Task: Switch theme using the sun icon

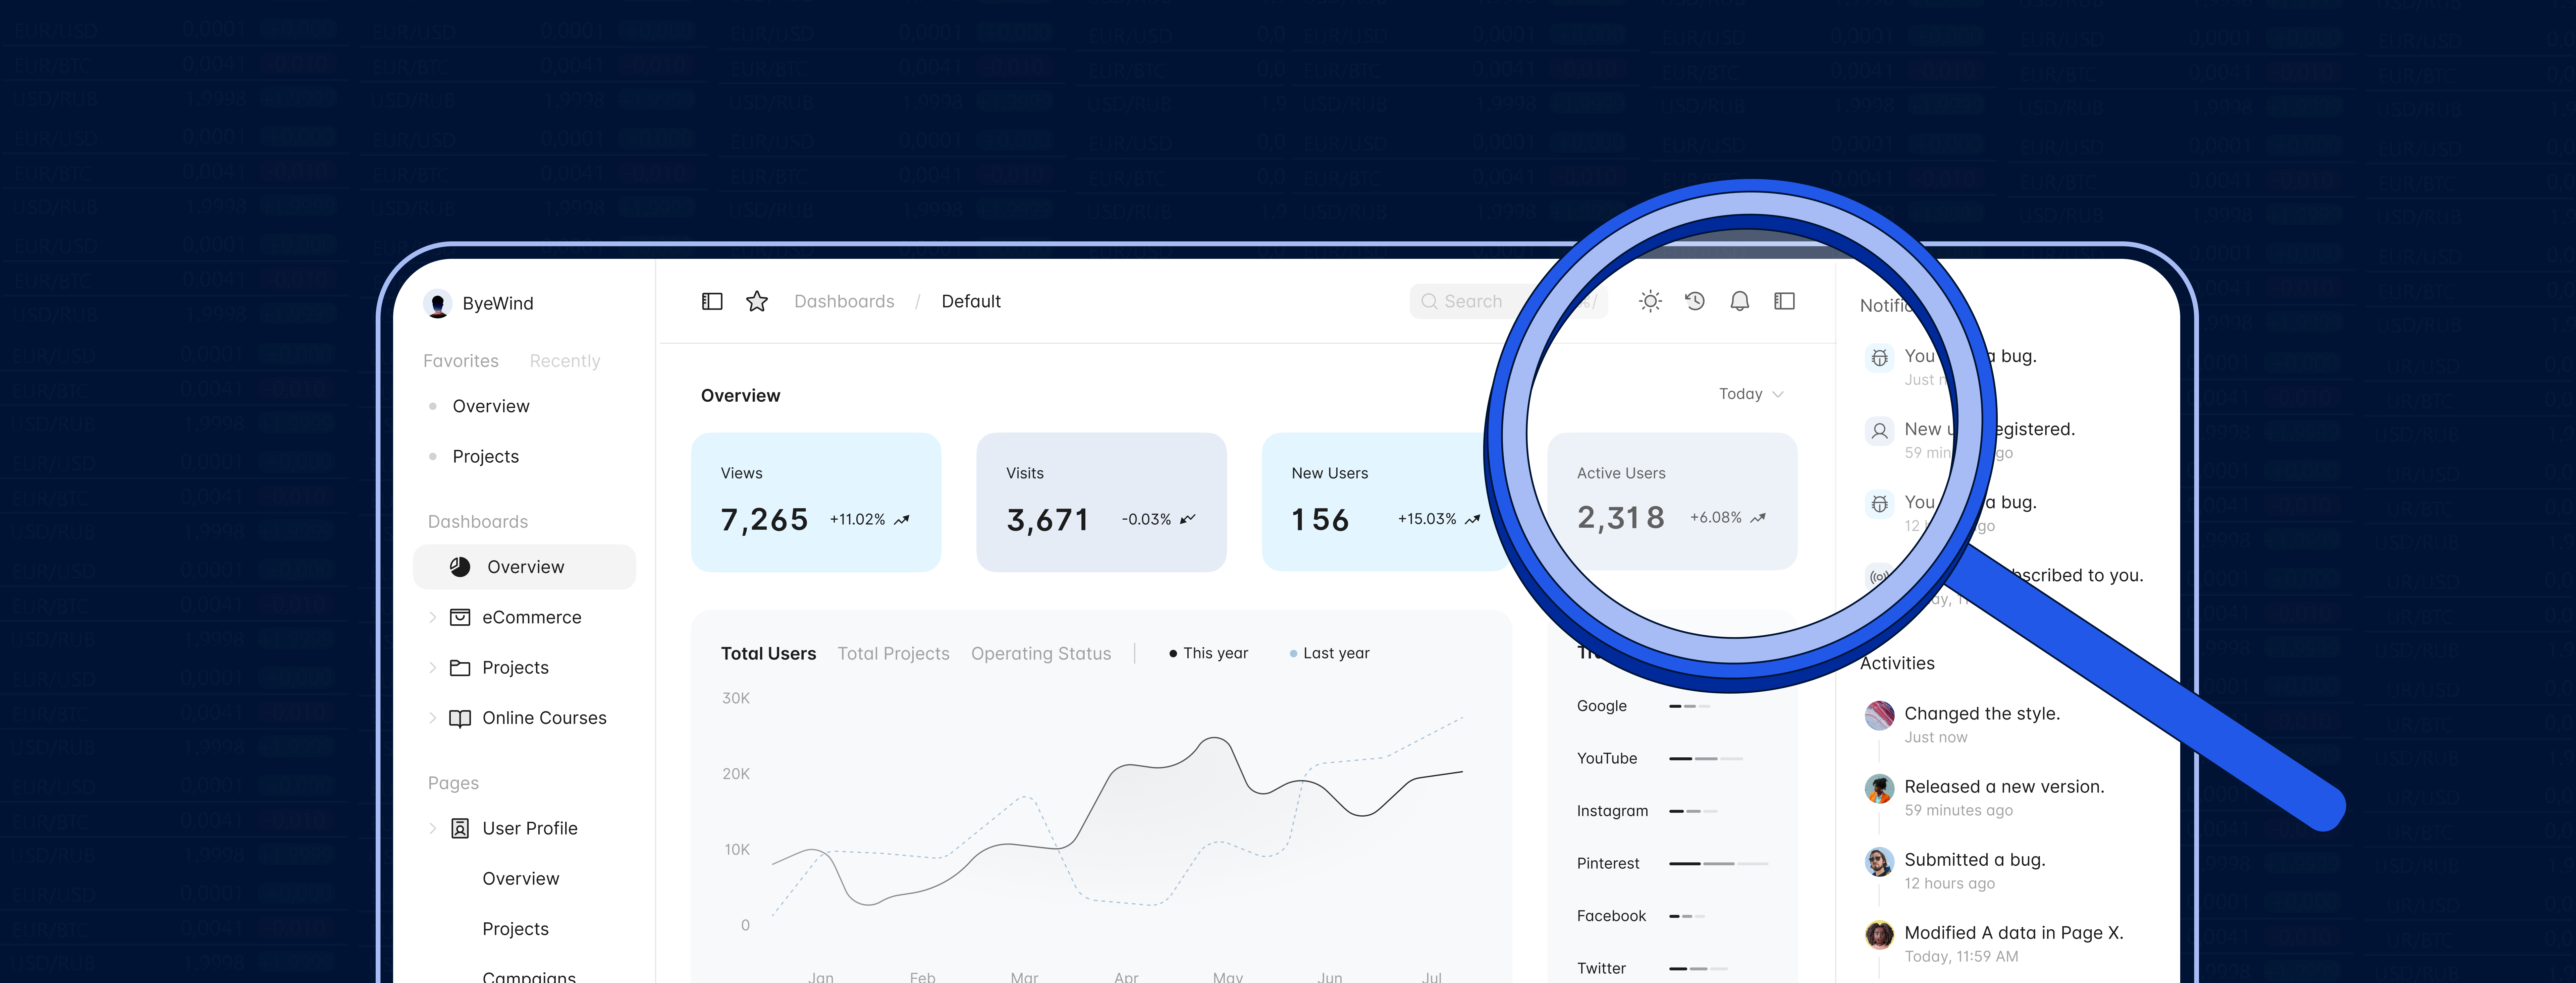Action: 1650,301
